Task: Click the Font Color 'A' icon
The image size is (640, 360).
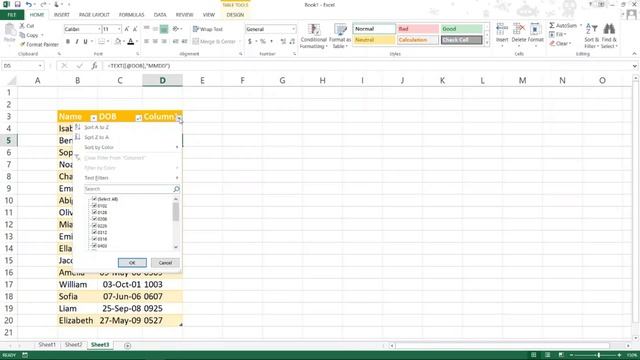Action: pos(131,42)
